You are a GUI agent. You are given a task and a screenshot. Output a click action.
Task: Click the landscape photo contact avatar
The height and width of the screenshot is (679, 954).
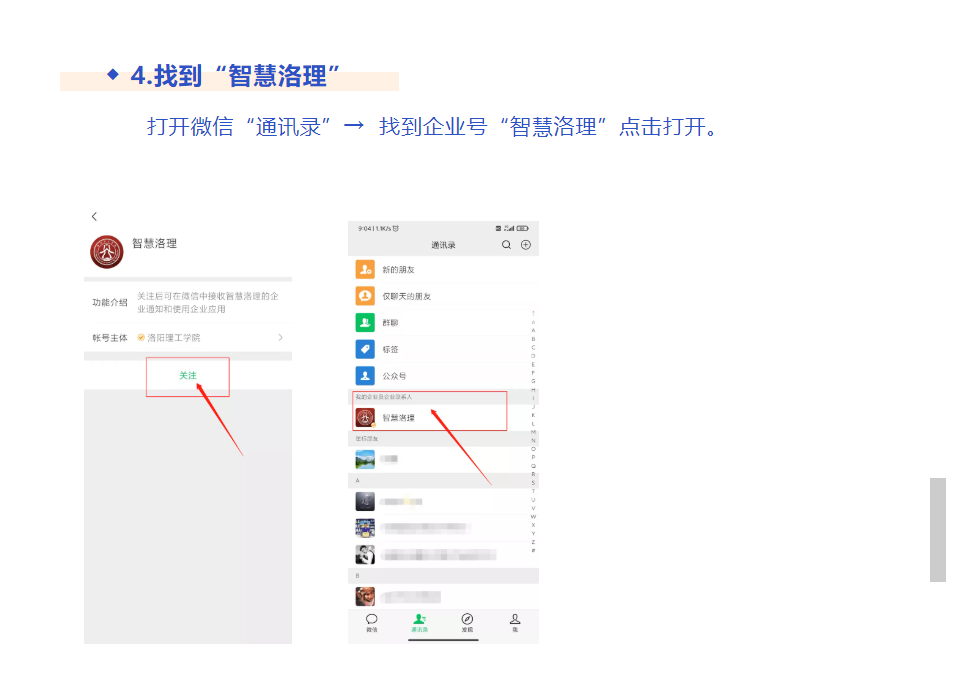click(365, 459)
